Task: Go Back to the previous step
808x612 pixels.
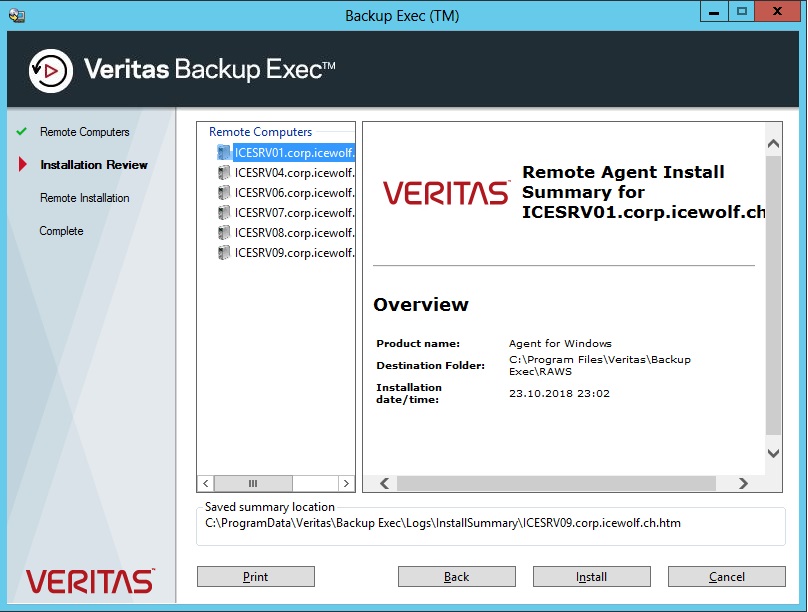Action: click(457, 576)
